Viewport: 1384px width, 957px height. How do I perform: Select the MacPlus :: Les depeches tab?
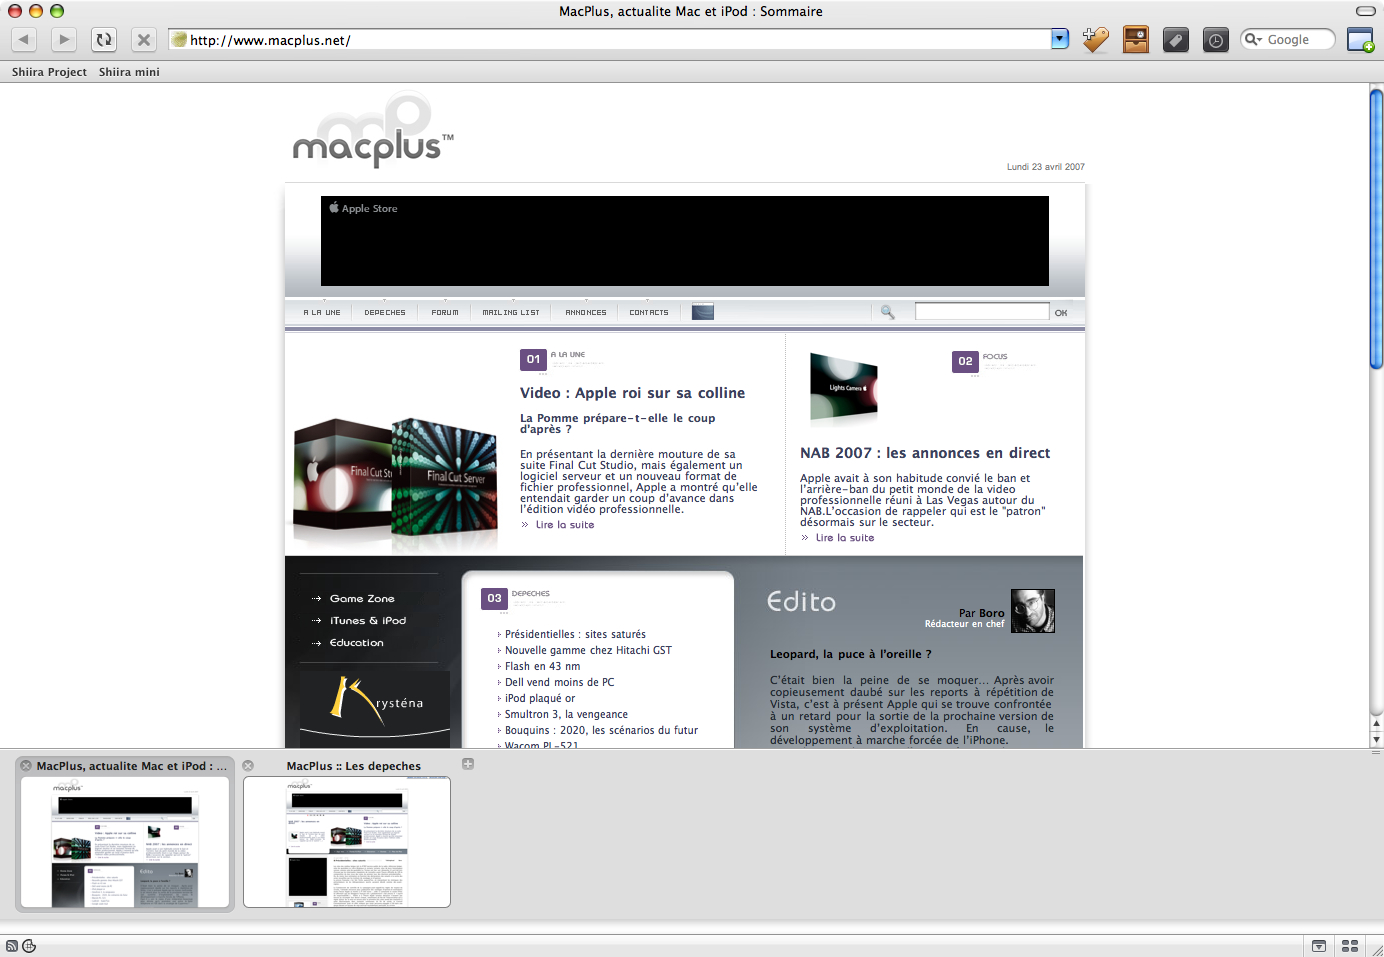click(x=354, y=766)
